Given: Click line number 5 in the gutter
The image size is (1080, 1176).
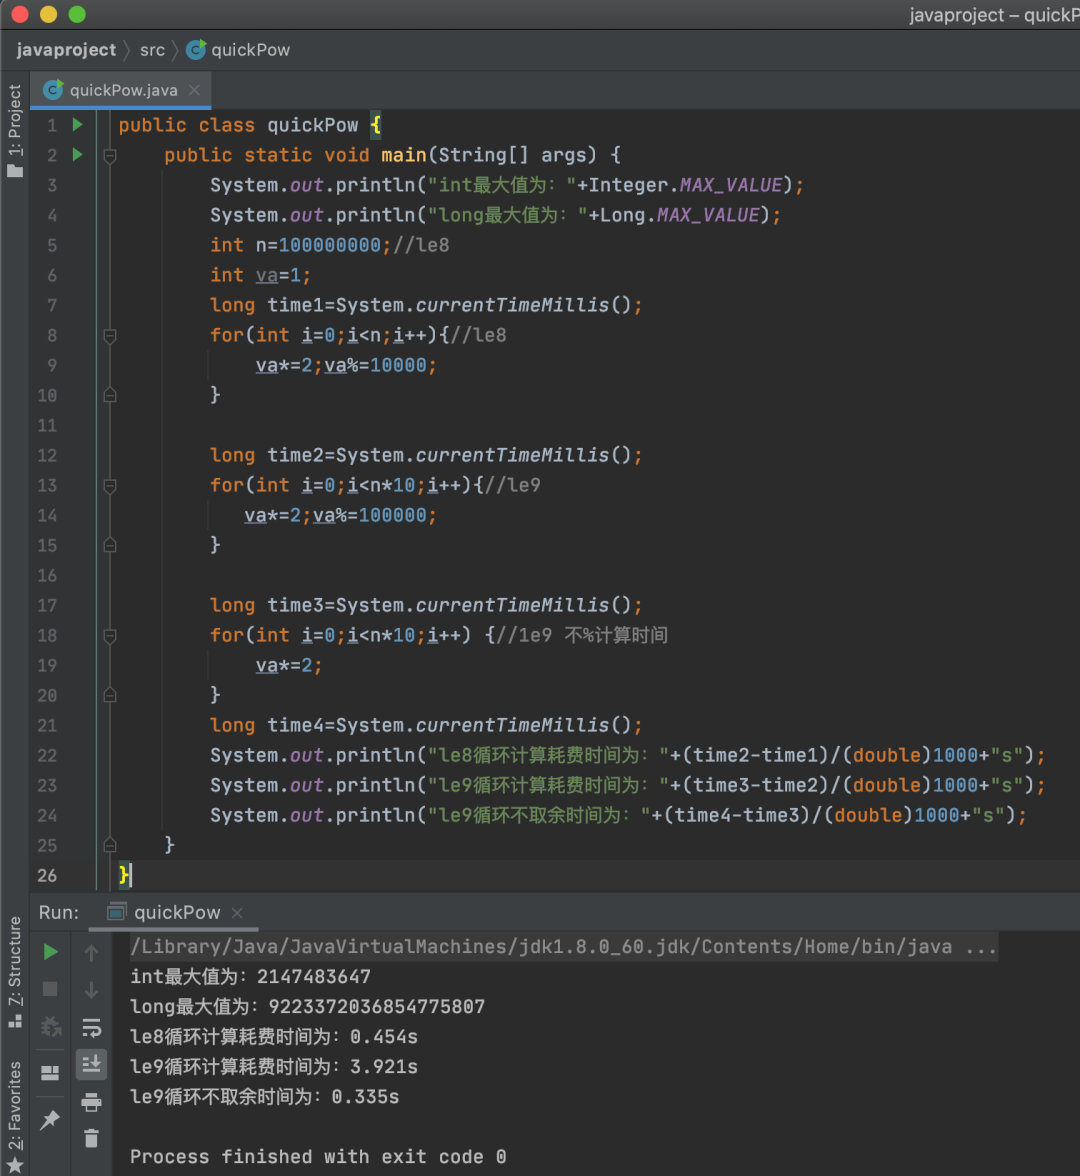Looking at the screenshot, I should [x=52, y=245].
